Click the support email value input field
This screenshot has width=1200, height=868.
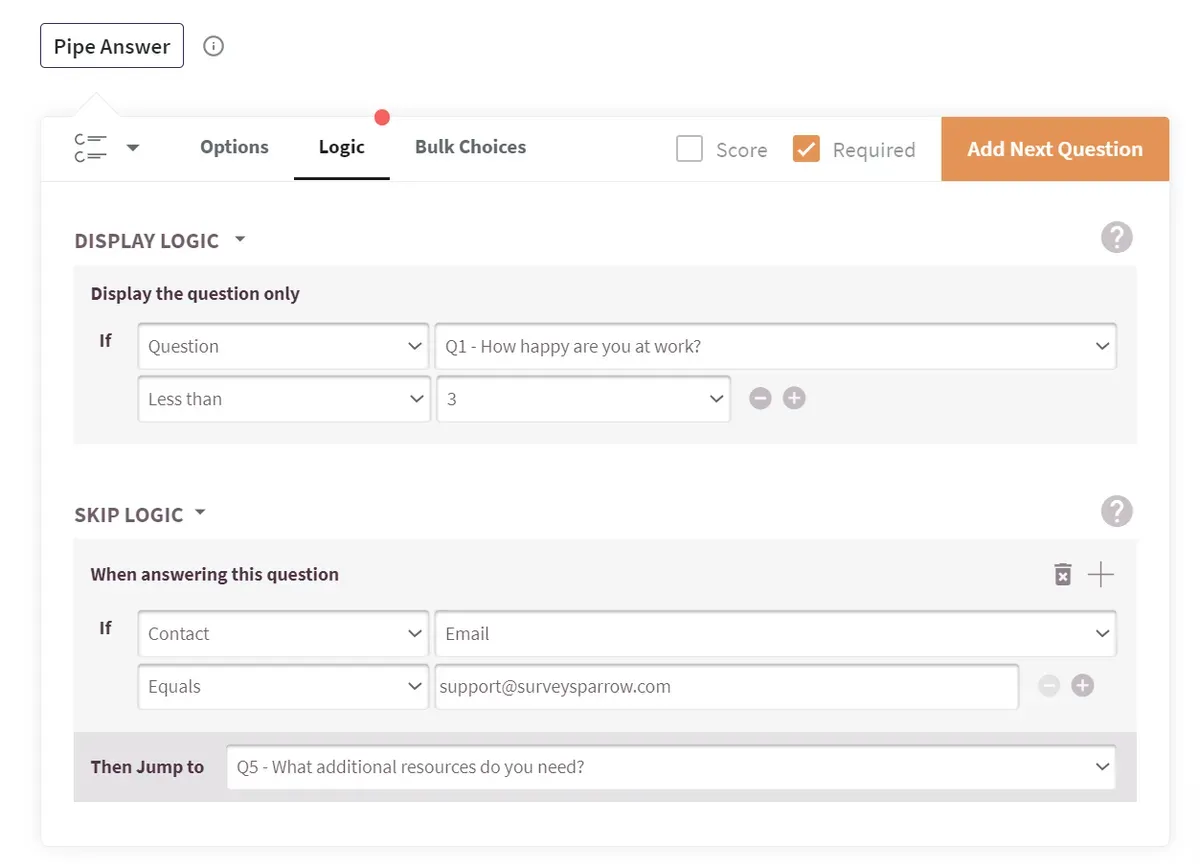click(726, 687)
